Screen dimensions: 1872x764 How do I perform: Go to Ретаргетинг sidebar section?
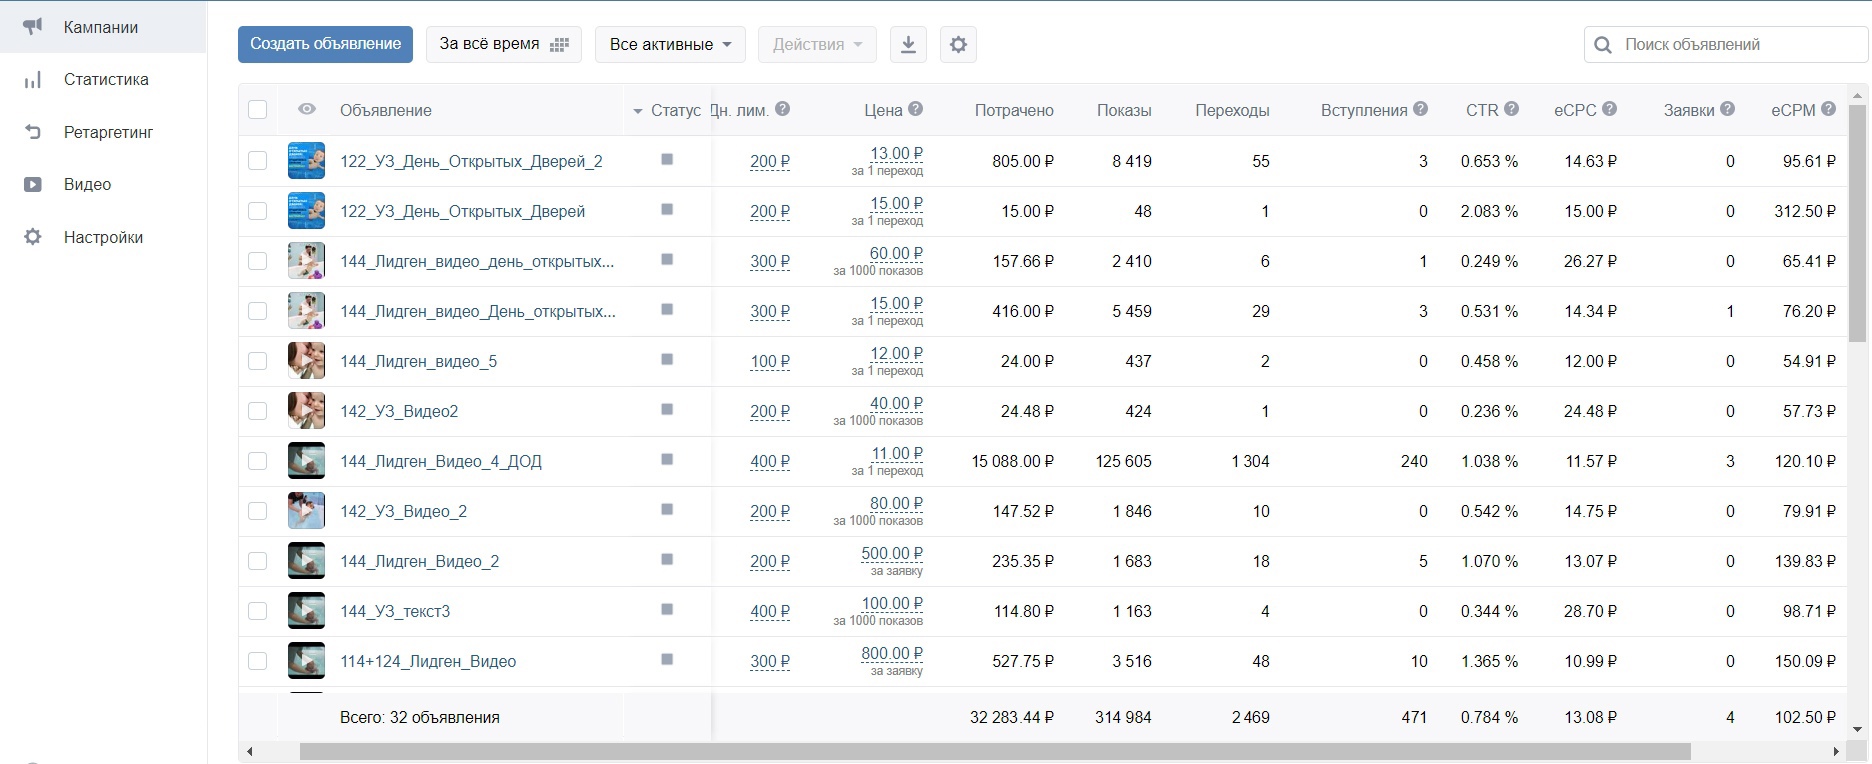[x=108, y=132]
